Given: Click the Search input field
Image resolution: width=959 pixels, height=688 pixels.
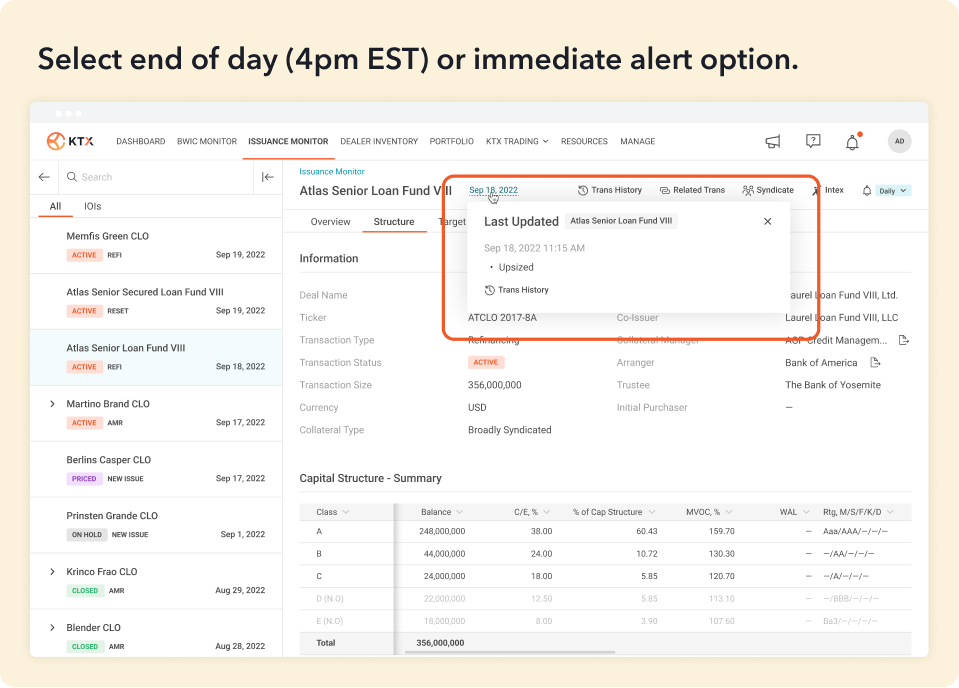Looking at the screenshot, I should [156, 177].
